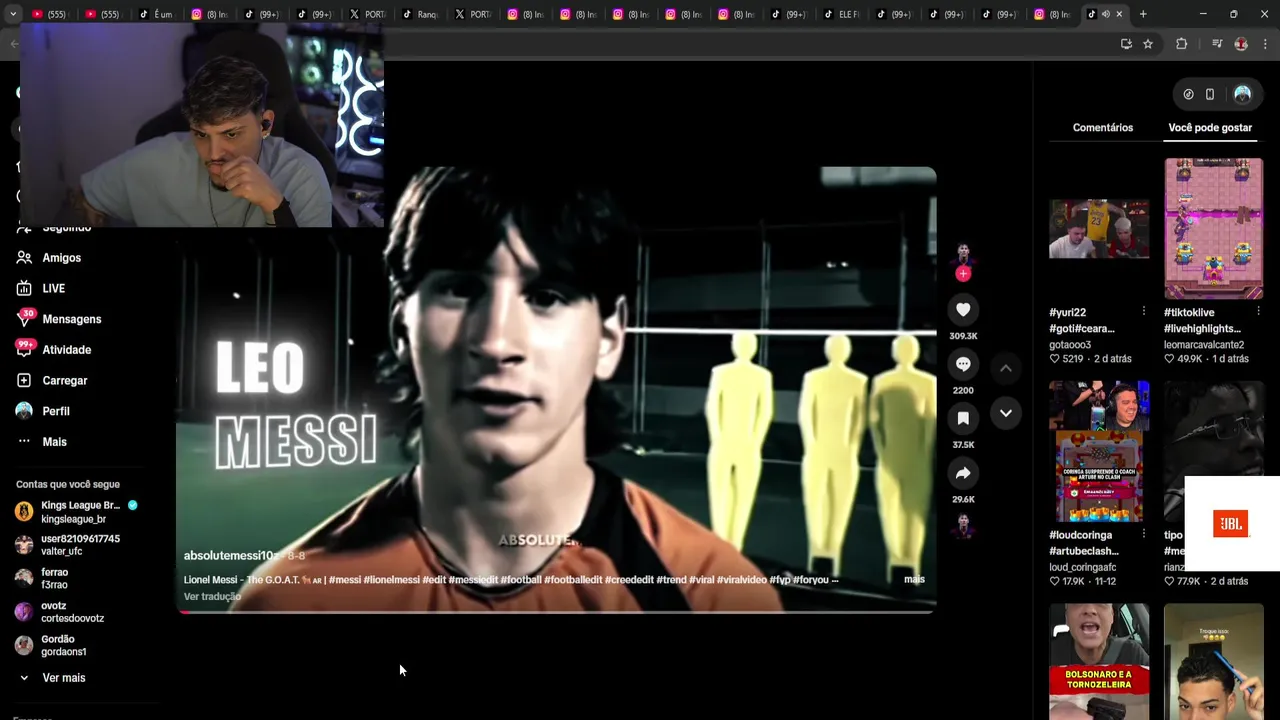Open the LIVE section in the sidebar

(53, 289)
